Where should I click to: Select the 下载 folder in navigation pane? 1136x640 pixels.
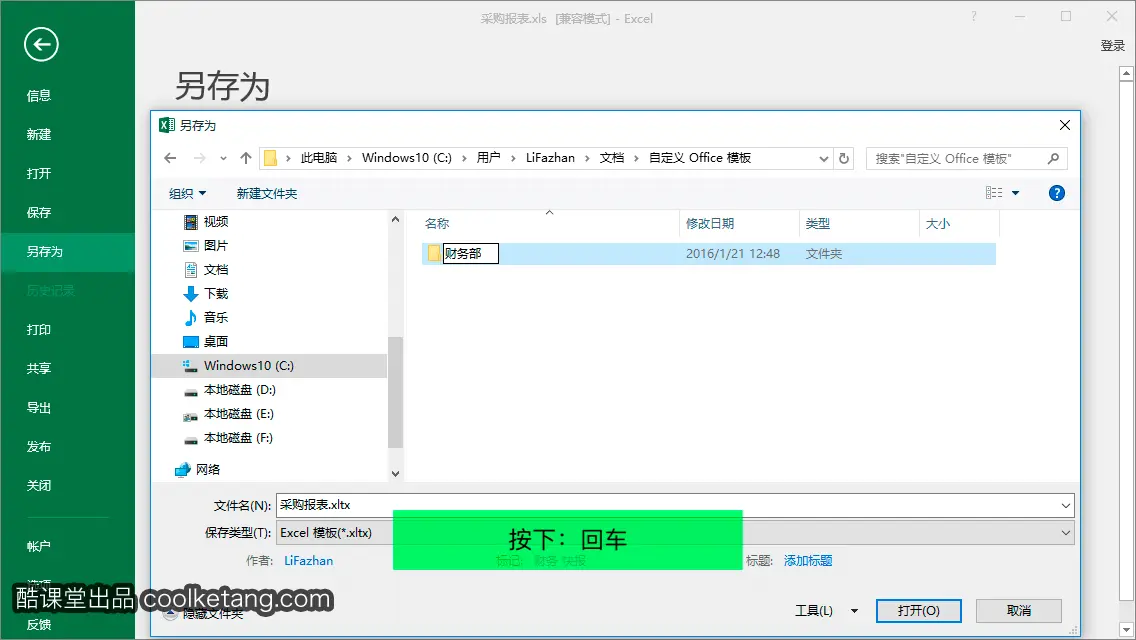[x=206, y=294]
